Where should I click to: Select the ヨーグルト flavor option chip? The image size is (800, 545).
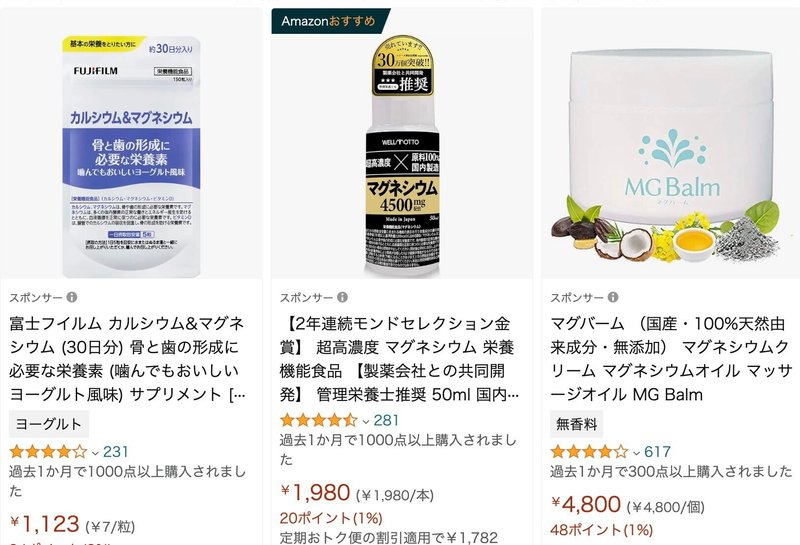(x=48, y=424)
